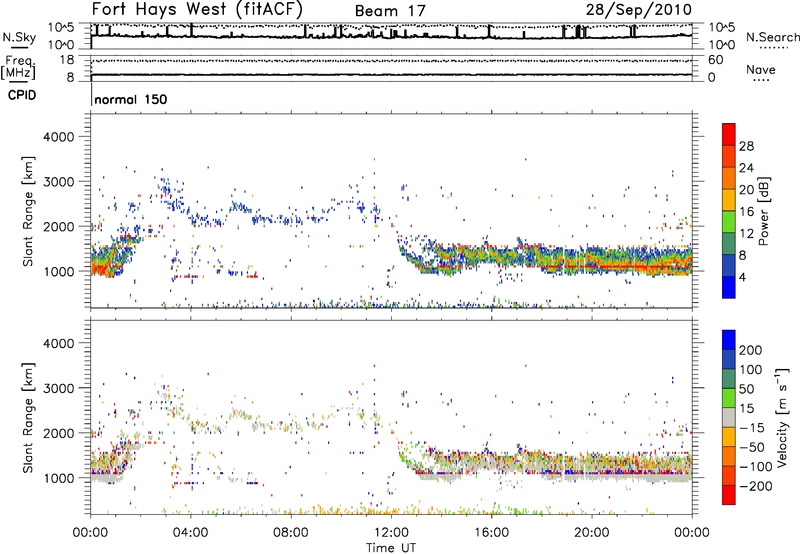800x554 pixels.
Task: Click the 'normal 150' CPID text
Action: pos(131,99)
